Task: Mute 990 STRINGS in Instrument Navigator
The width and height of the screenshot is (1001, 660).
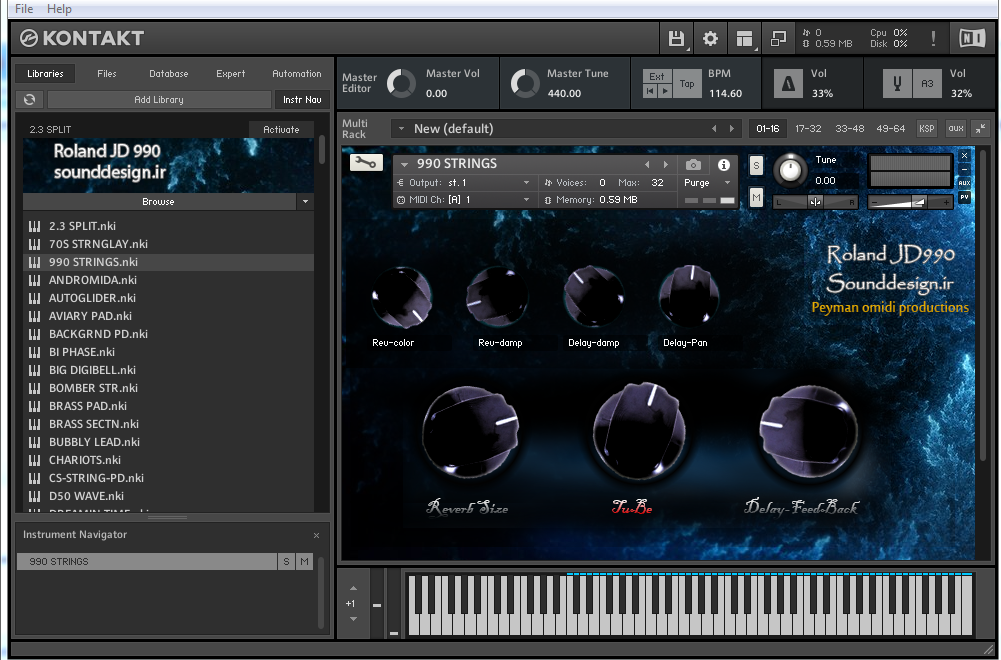Action: pyautogui.click(x=305, y=562)
